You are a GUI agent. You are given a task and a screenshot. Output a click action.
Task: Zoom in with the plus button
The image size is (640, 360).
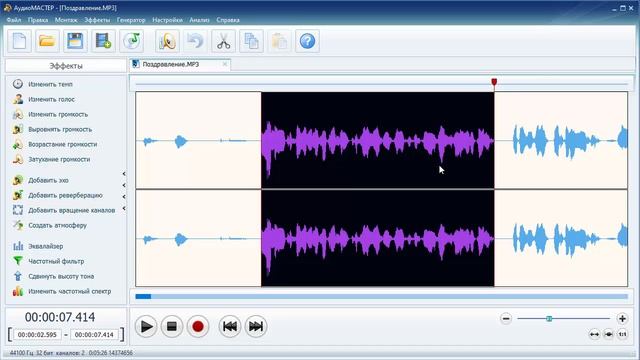tap(622, 319)
